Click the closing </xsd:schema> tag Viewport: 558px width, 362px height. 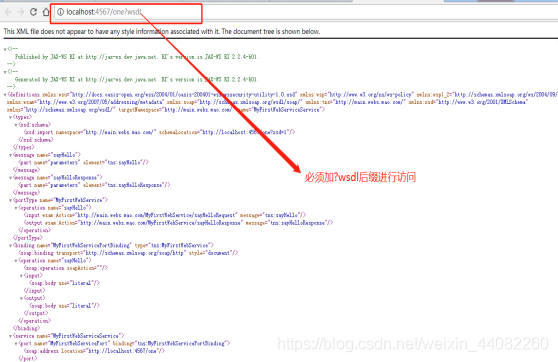[x=36, y=140]
